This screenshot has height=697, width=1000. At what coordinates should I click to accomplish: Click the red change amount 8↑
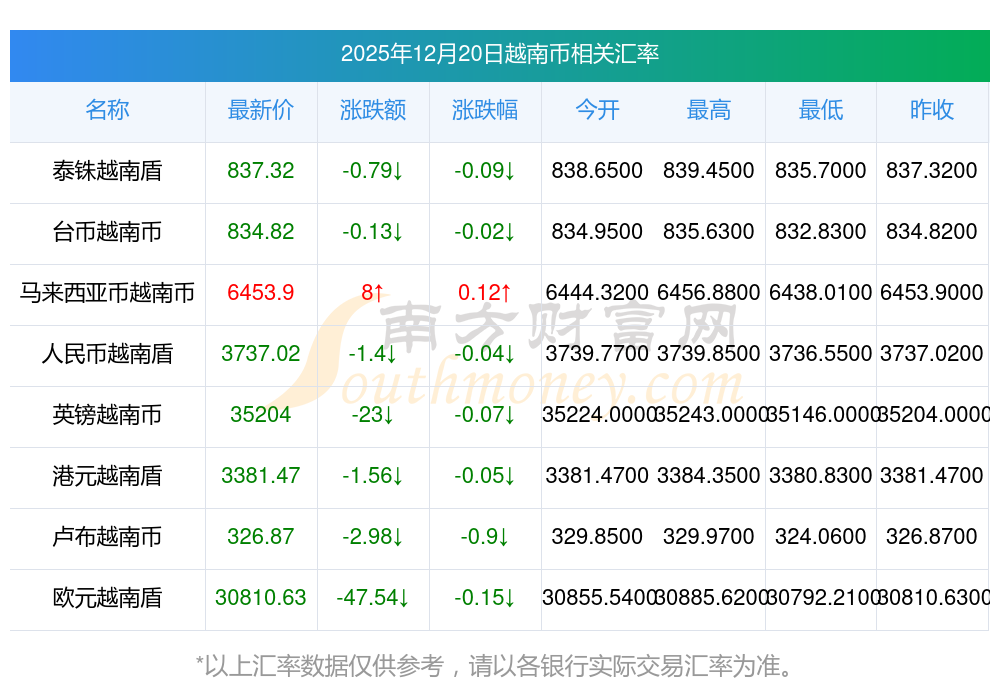tap(372, 292)
